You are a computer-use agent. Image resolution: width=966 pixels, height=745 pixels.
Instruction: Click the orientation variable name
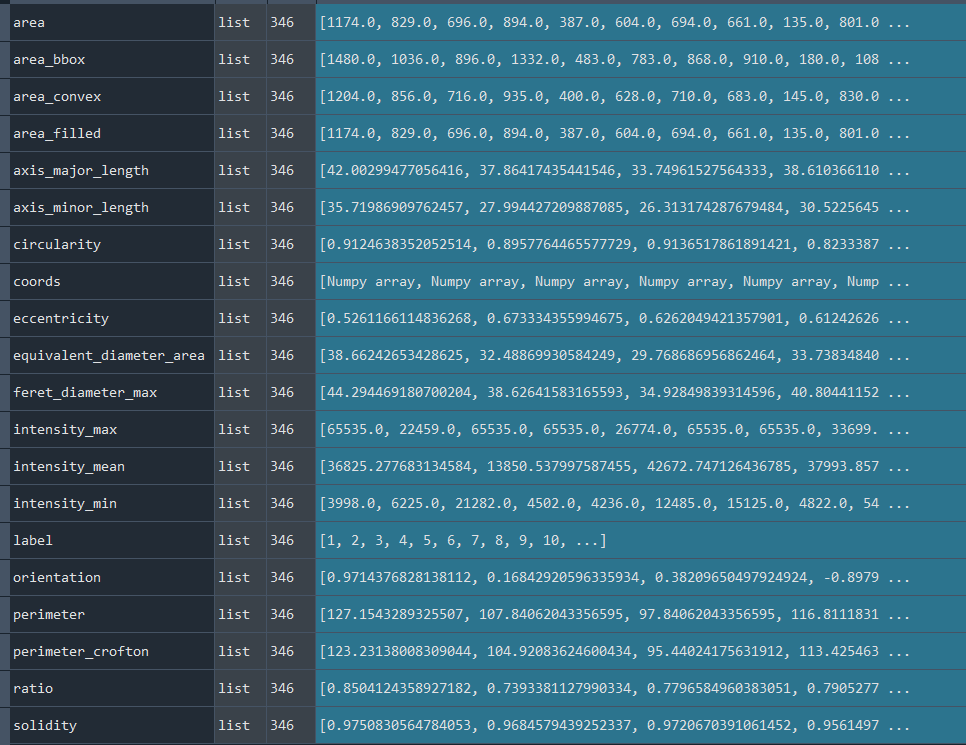pos(57,577)
